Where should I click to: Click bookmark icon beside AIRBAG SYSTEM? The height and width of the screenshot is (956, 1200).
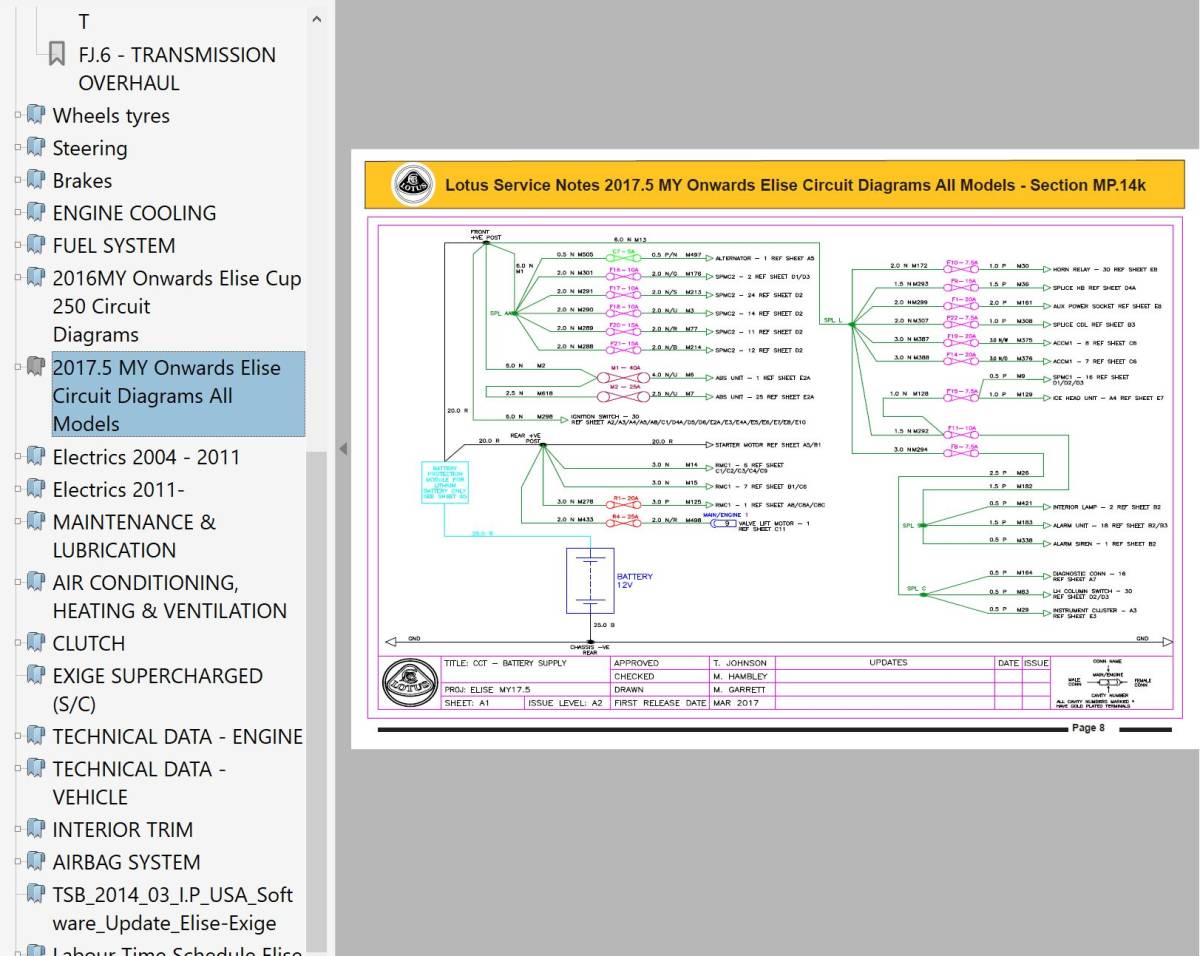[x=36, y=862]
